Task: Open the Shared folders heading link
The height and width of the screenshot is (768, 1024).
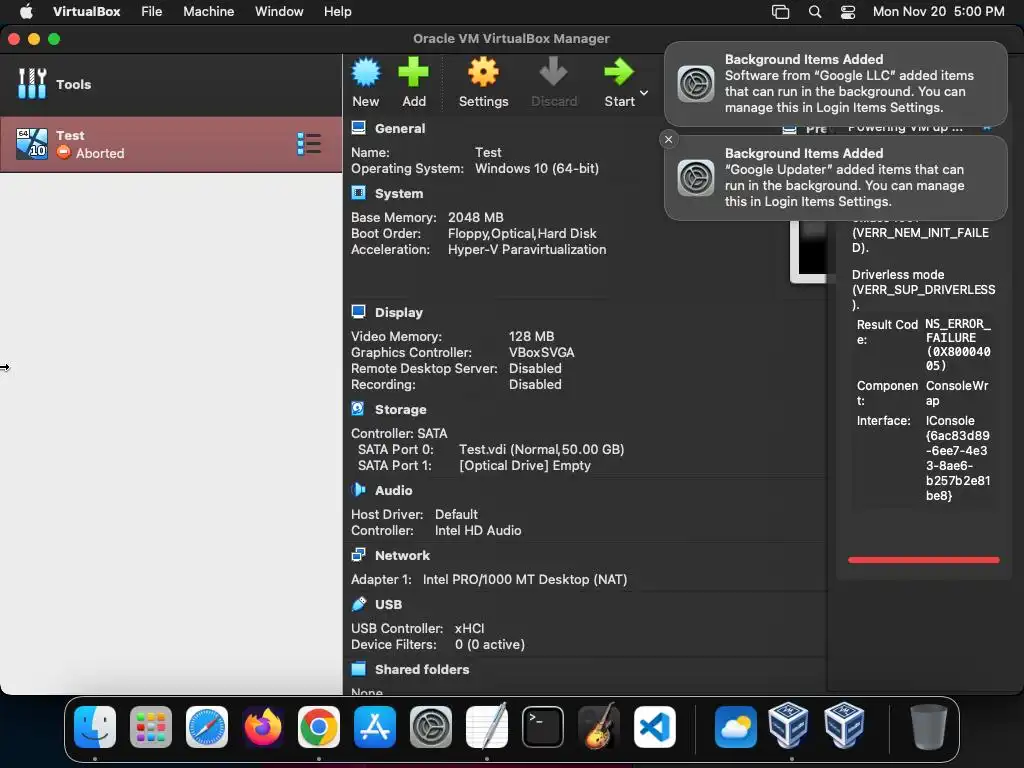Action: point(422,669)
